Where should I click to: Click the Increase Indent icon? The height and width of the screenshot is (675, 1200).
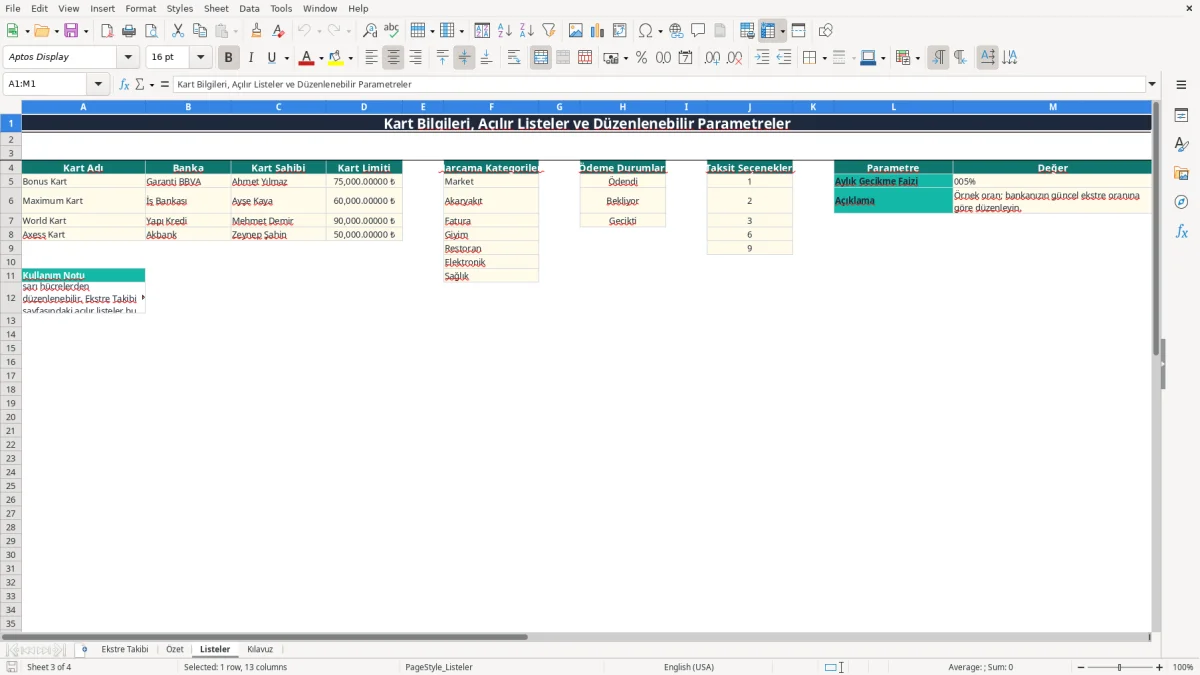[762, 58]
